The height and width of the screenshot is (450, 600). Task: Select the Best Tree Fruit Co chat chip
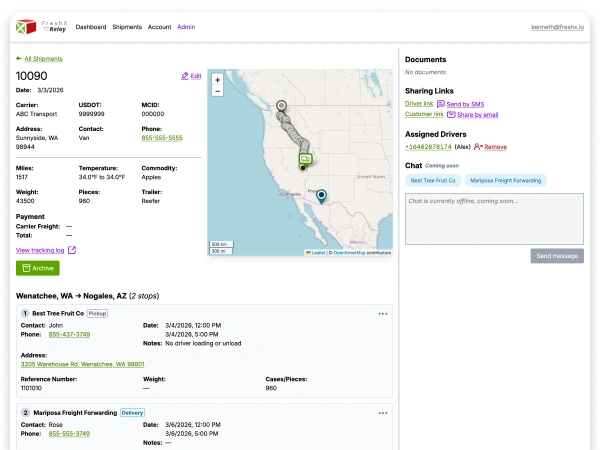coord(433,180)
